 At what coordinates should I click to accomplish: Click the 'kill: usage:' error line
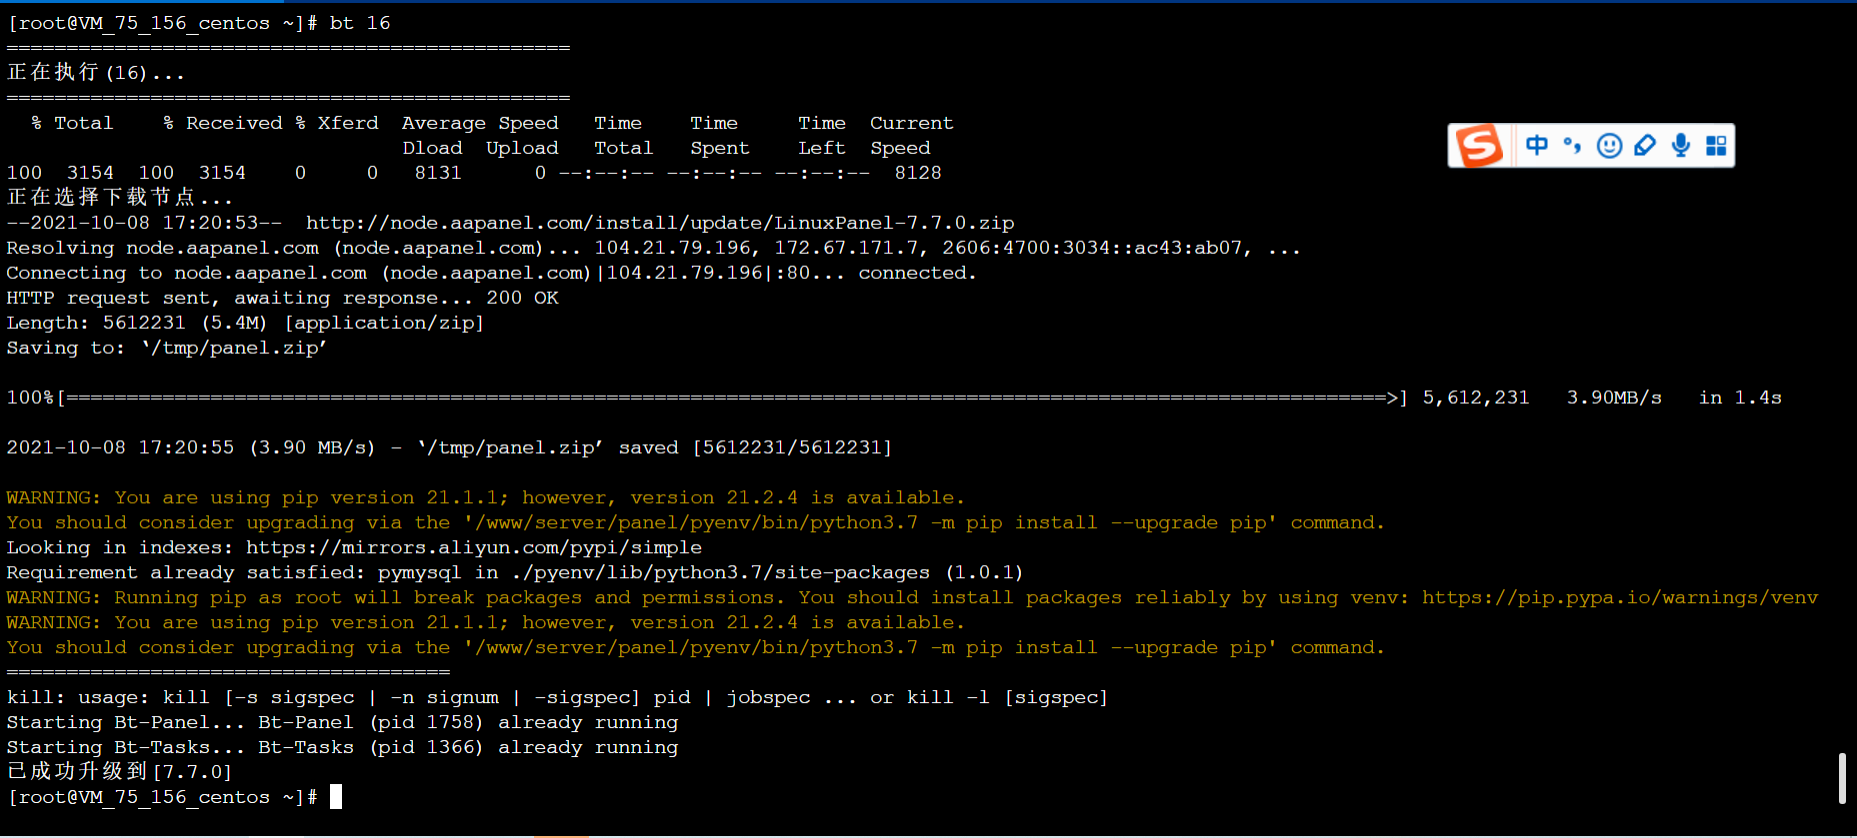557,698
